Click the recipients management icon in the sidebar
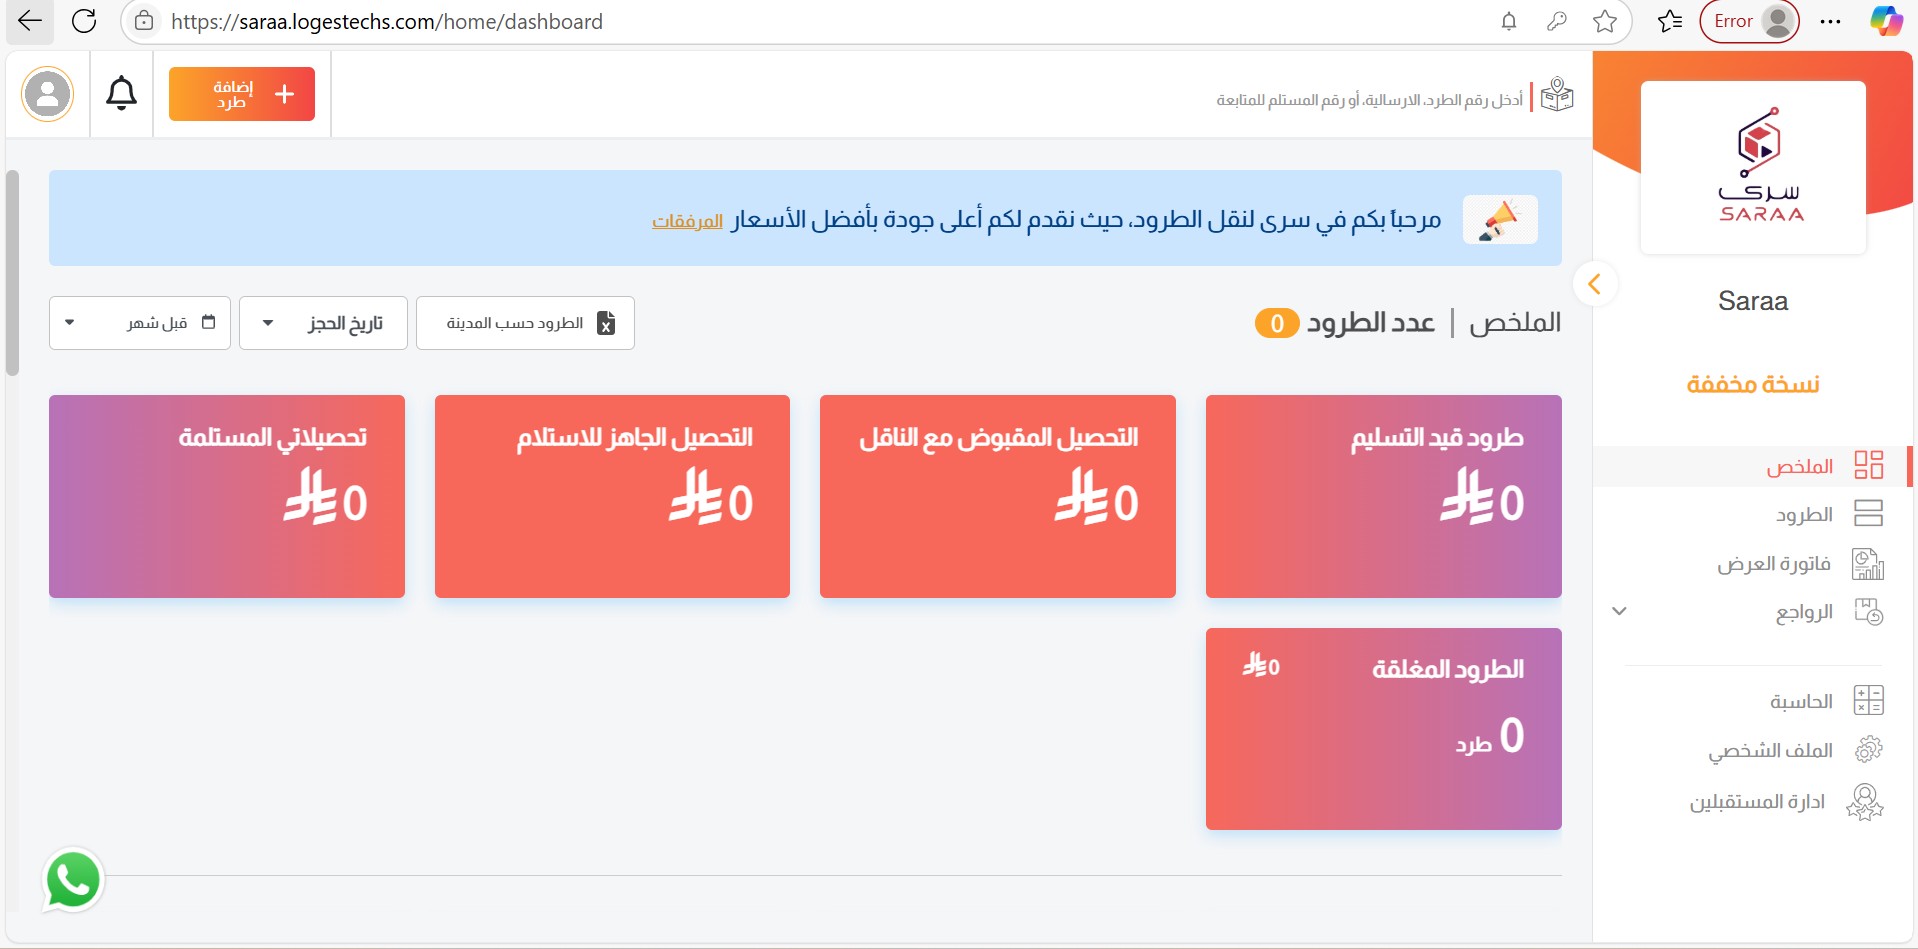 pos(1865,802)
